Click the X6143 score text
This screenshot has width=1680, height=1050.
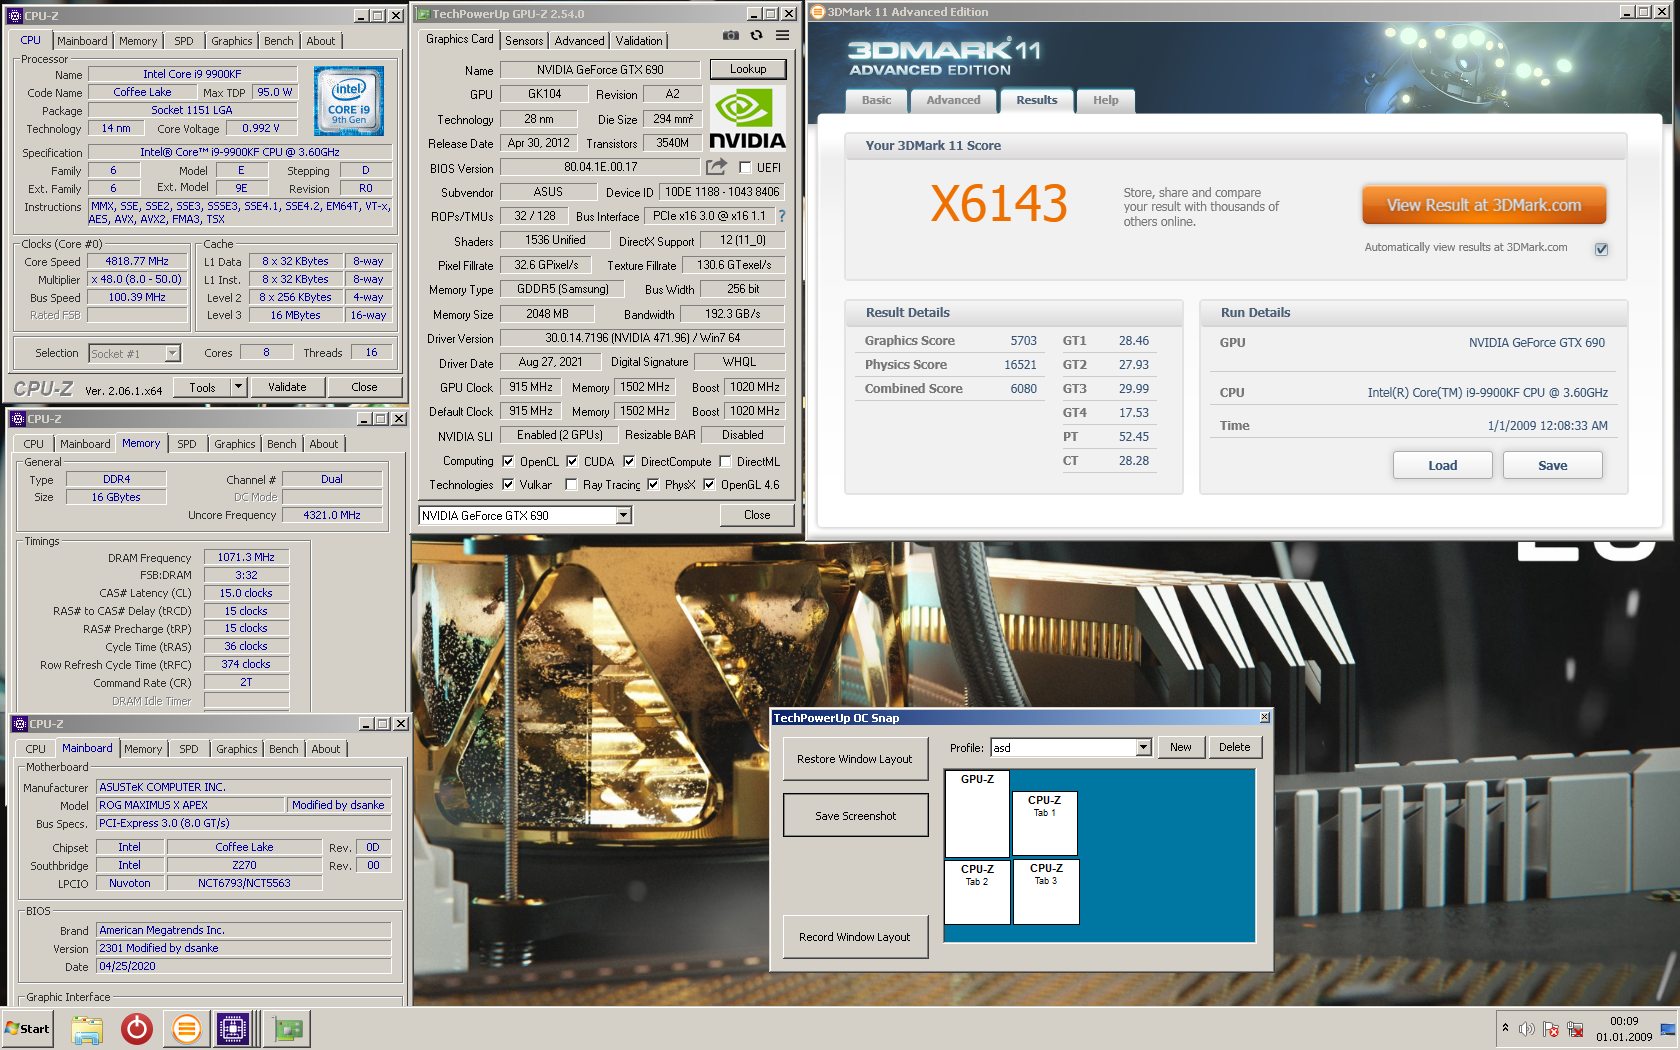998,204
